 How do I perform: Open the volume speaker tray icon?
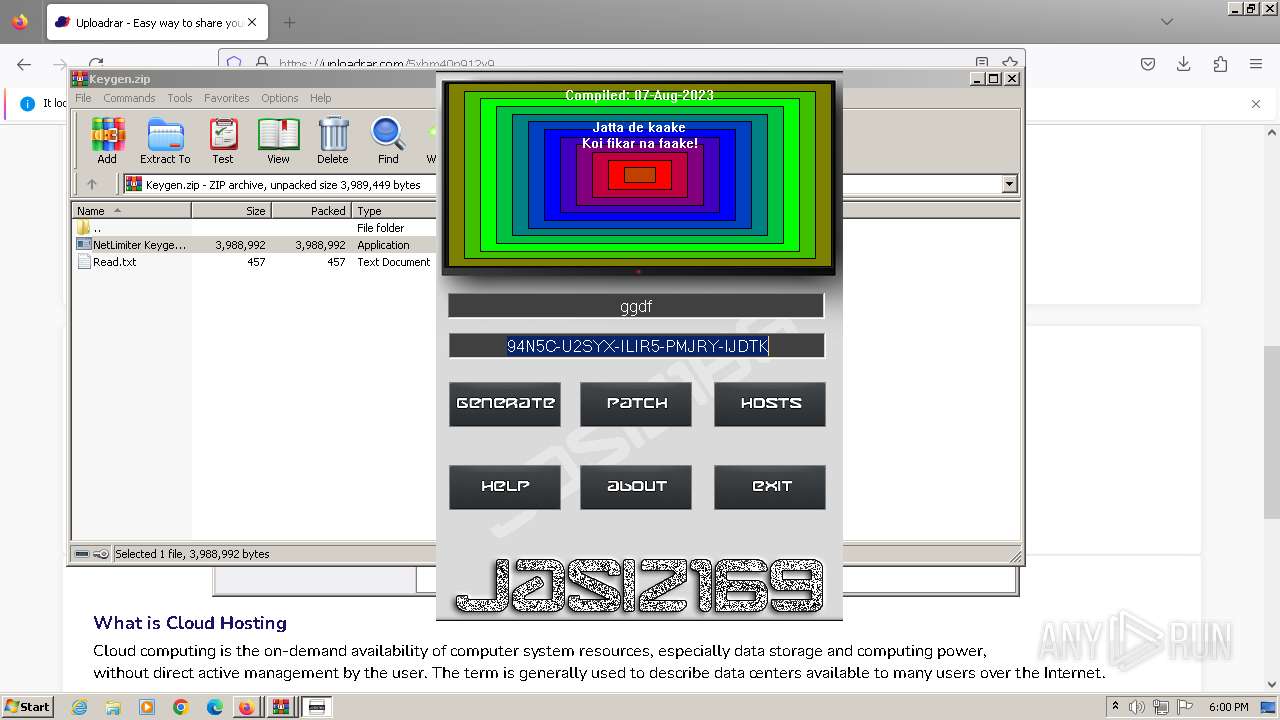click(x=1137, y=707)
